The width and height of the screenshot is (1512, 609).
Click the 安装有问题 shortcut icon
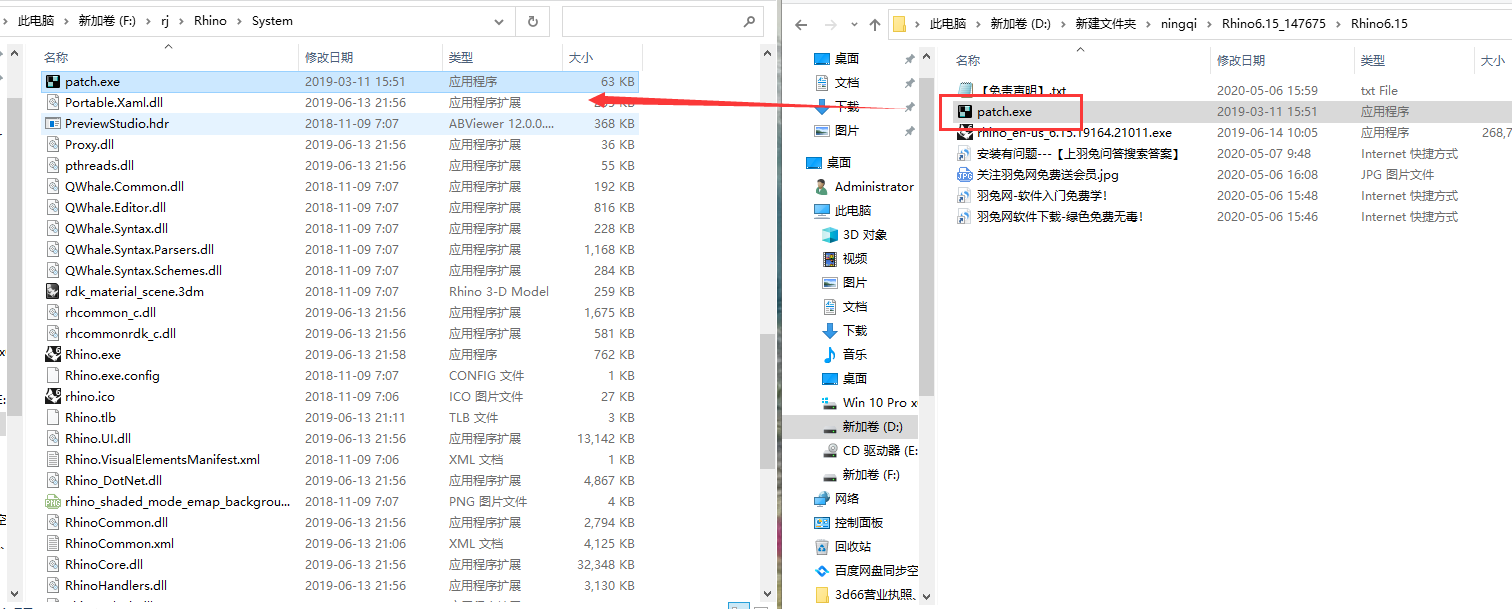965,153
